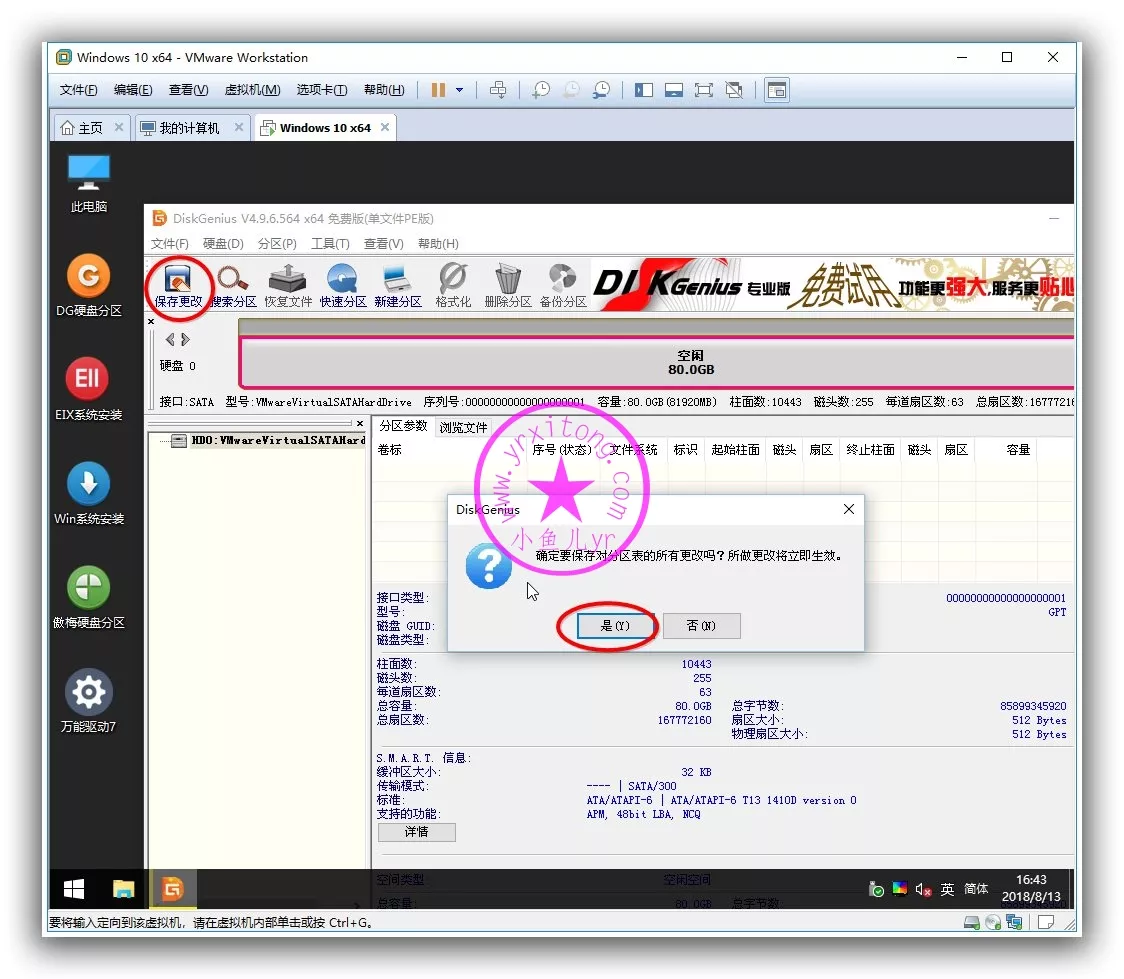Open DiskGenius 硬盘(D) menu
Screen dimensions: 1124x979
tap(223, 244)
